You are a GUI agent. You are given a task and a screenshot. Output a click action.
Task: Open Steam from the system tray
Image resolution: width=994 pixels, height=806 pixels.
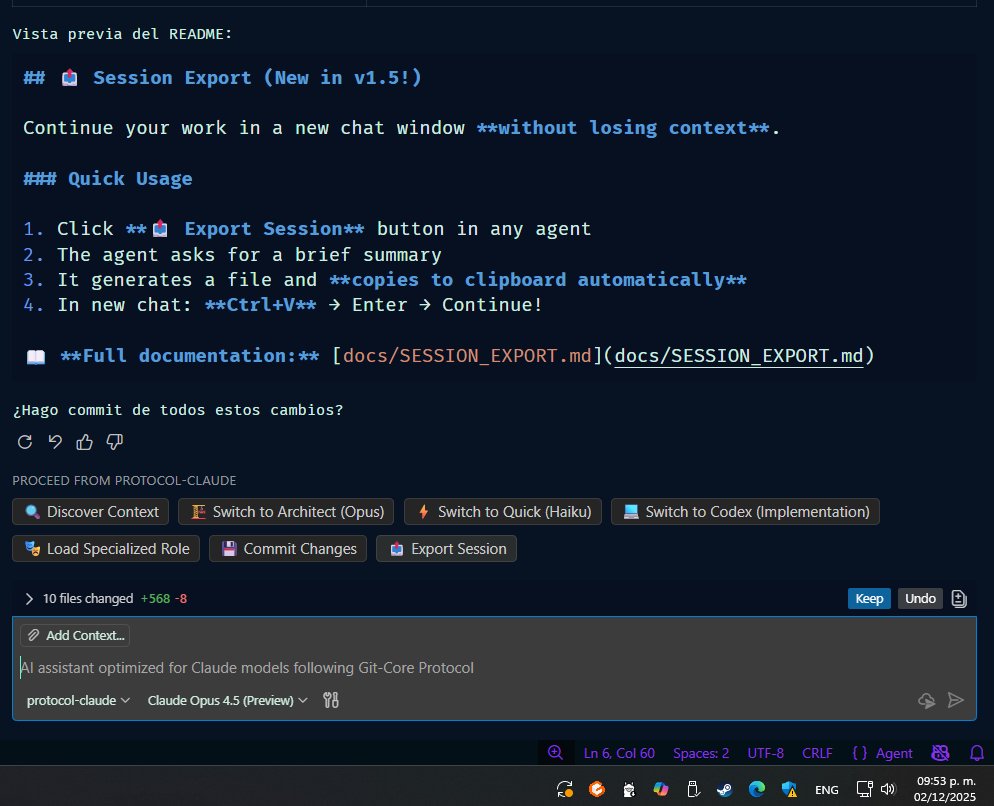click(x=725, y=789)
